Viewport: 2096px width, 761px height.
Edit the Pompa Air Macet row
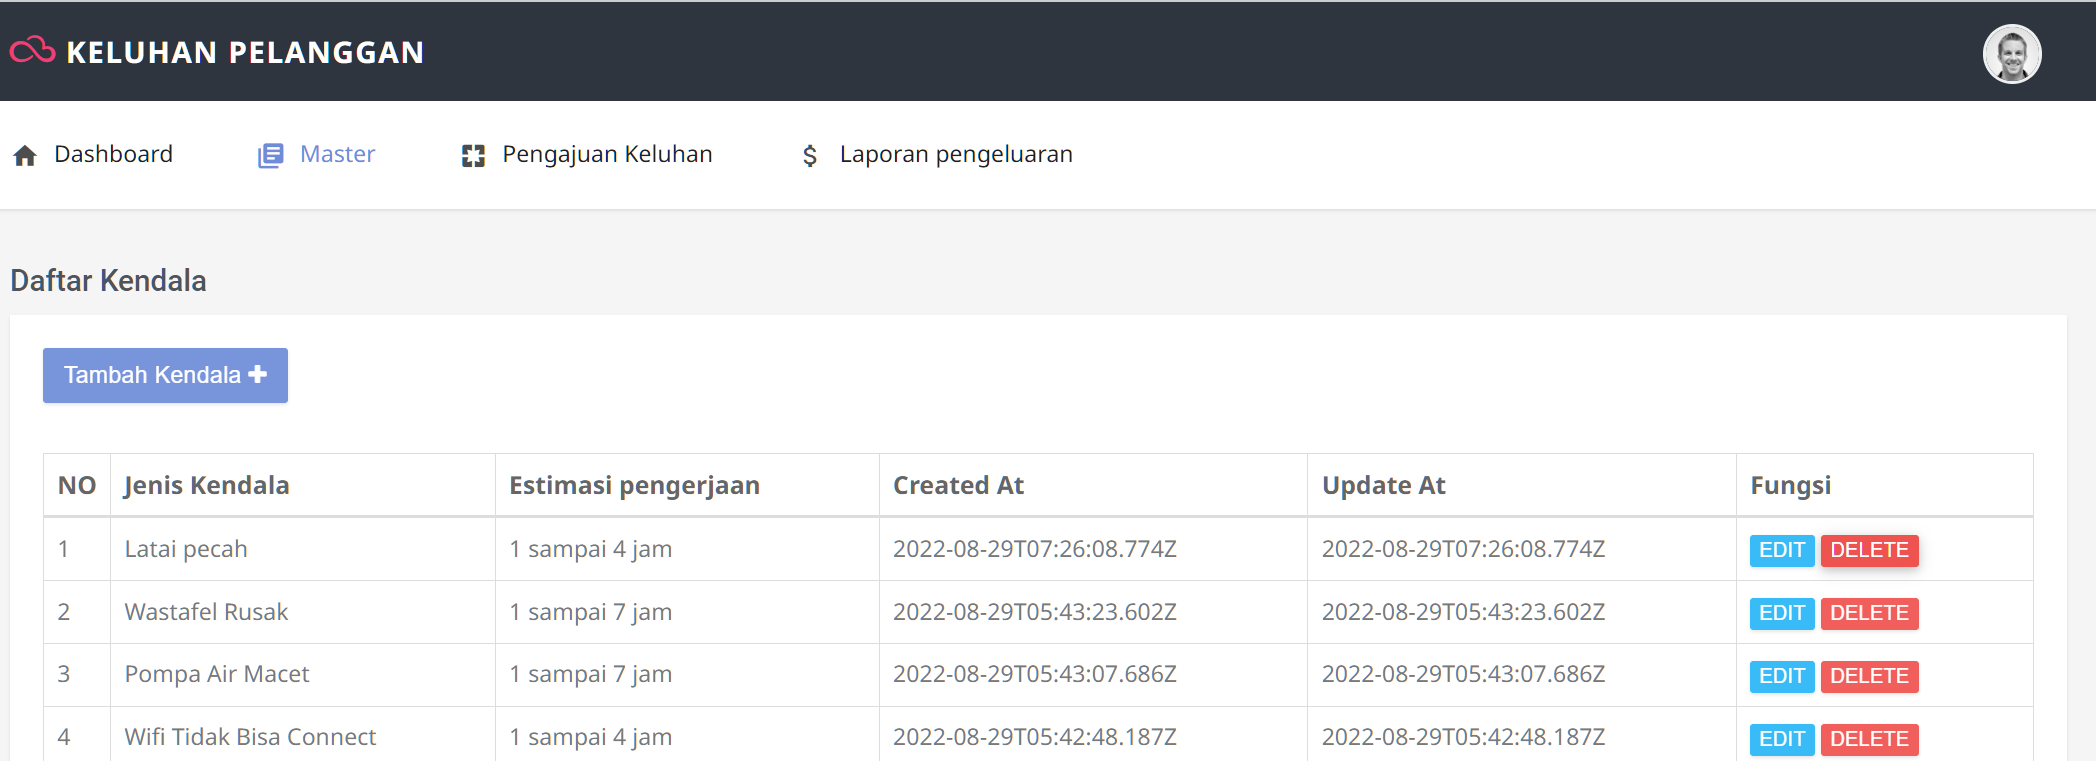(x=1781, y=676)
